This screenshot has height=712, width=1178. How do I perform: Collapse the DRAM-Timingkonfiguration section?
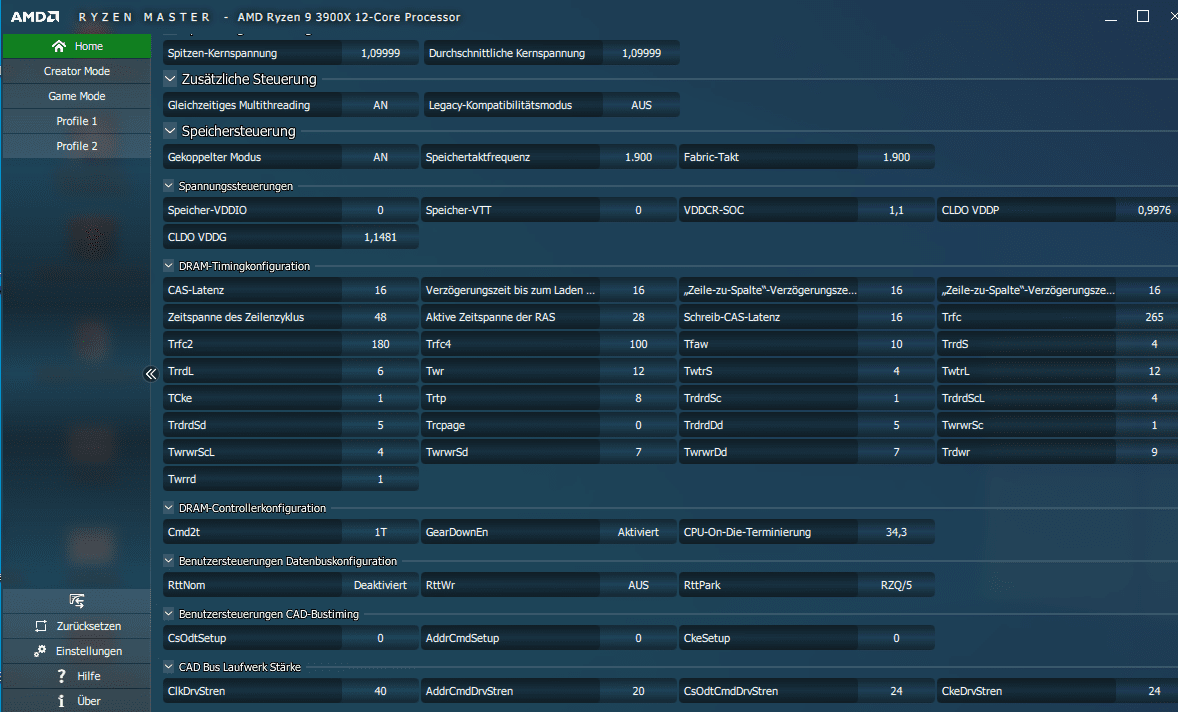pos(168,266)
